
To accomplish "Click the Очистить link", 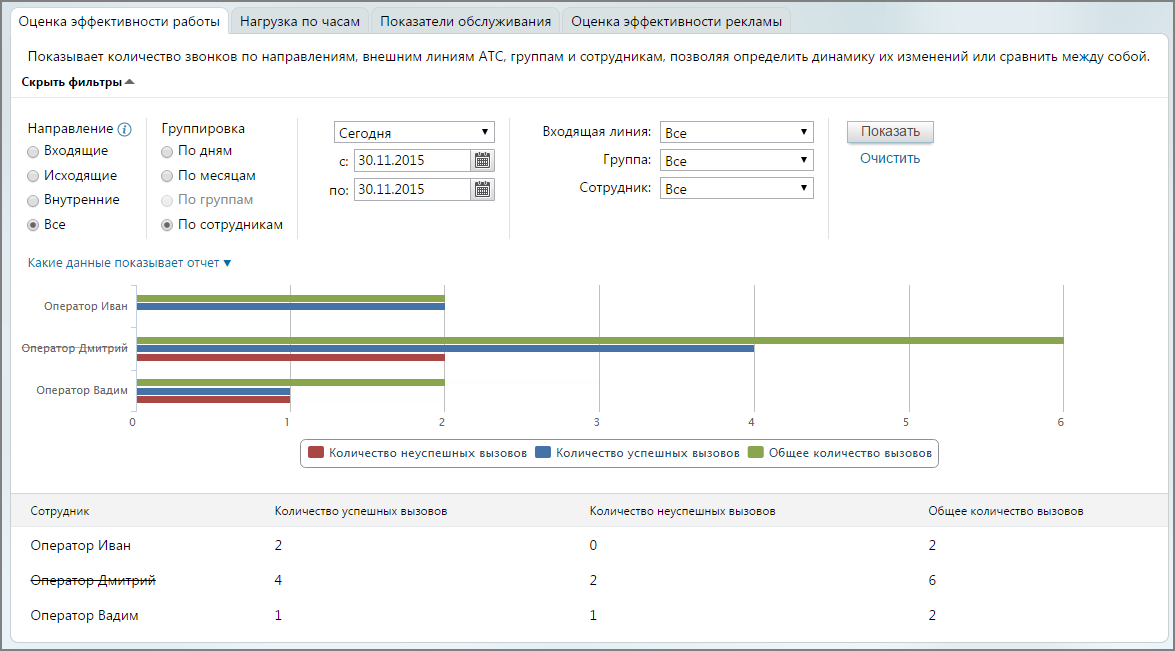I will click(x=890, y=159).
